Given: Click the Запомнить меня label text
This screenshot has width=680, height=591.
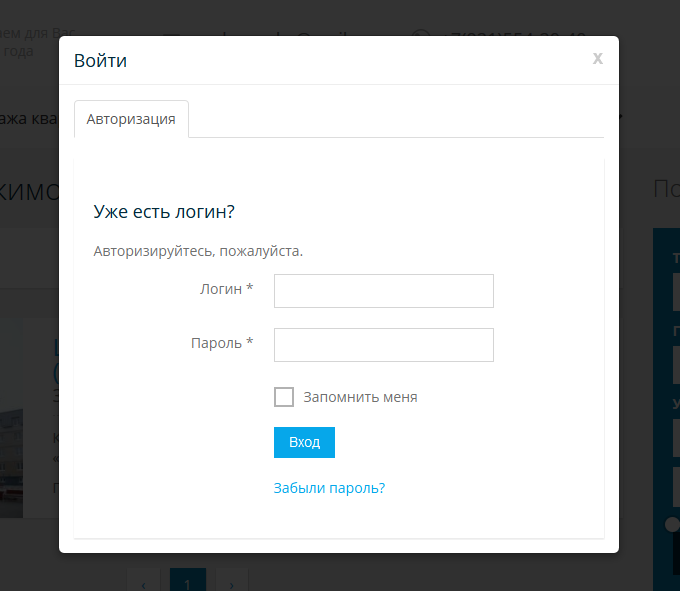Looking at the screenshot, I should coord(360,397).
